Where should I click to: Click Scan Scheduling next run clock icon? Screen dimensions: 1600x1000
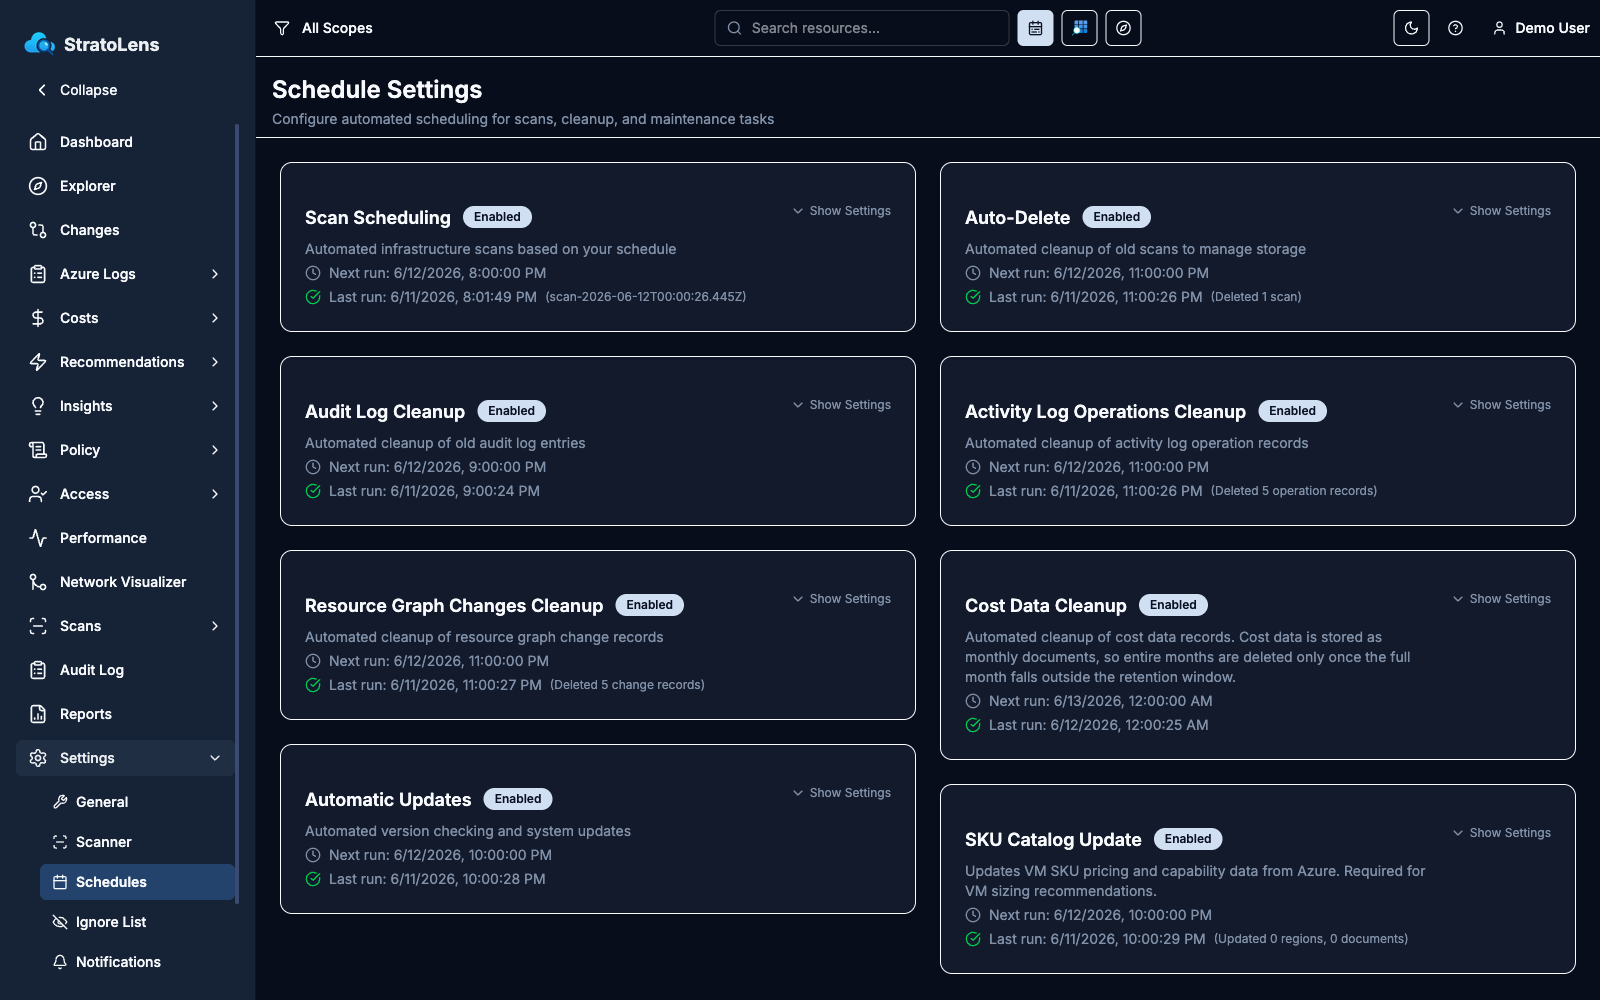click(x=313, y=273)
